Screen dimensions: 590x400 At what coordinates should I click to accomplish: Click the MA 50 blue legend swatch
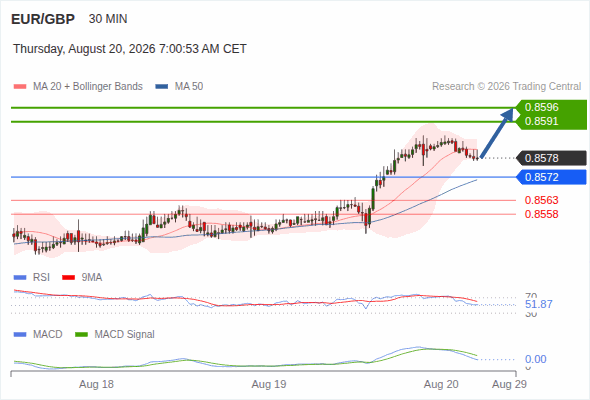tap(162, 87)
